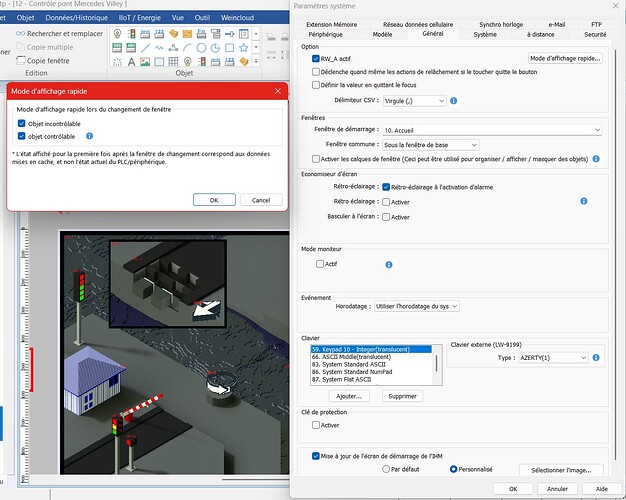626x500 pixels.
Task: Click the Rechercher et remplacer icon
Action: click(20, 34)
